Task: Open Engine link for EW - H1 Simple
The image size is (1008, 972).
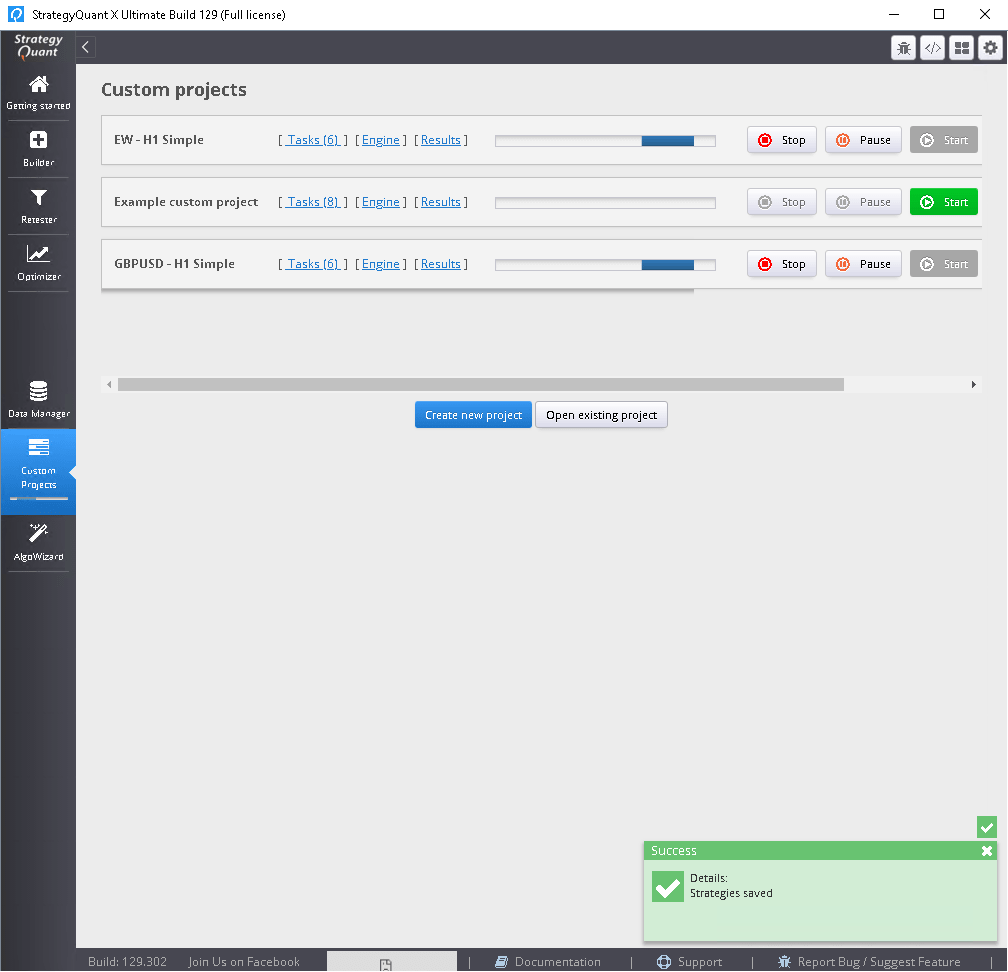Action: click(381, 140)
